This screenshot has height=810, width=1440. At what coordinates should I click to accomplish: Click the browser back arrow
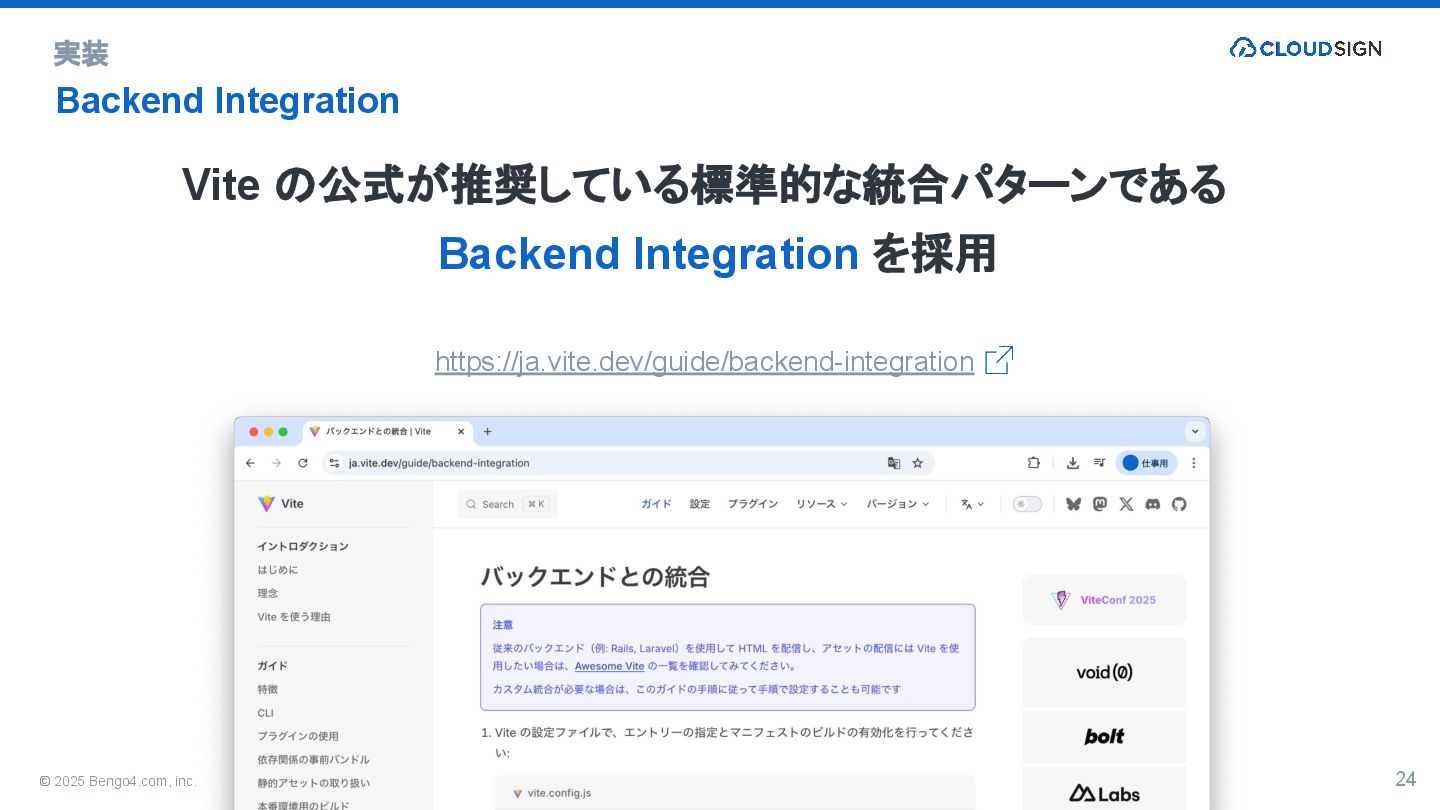click(x=250, y=463)
